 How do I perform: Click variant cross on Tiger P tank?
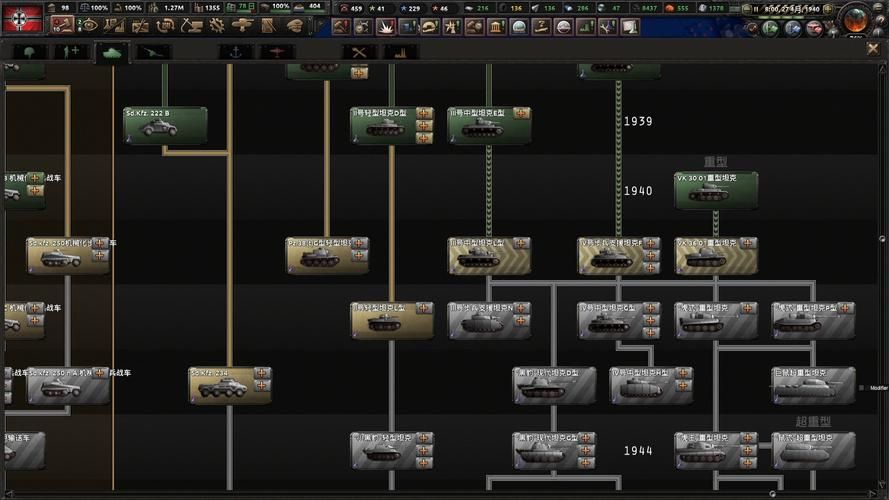(845, 308)
